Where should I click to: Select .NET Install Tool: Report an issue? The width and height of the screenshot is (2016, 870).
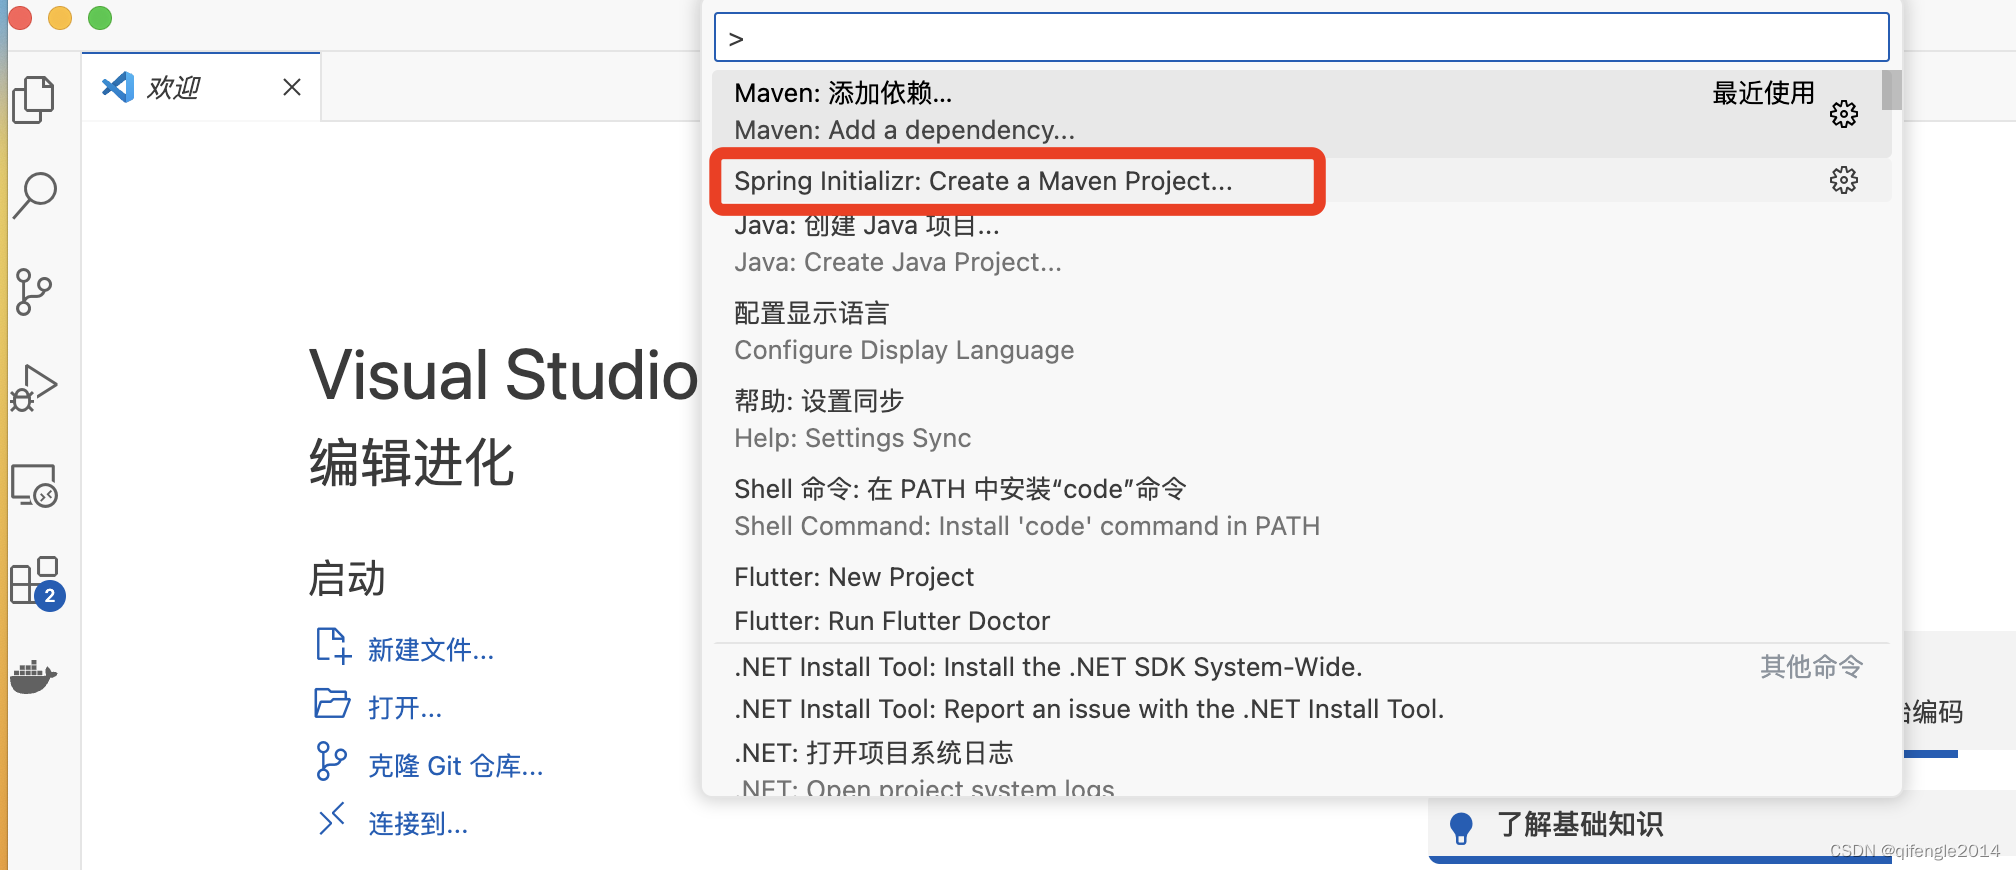click(x=1301, y=709)
